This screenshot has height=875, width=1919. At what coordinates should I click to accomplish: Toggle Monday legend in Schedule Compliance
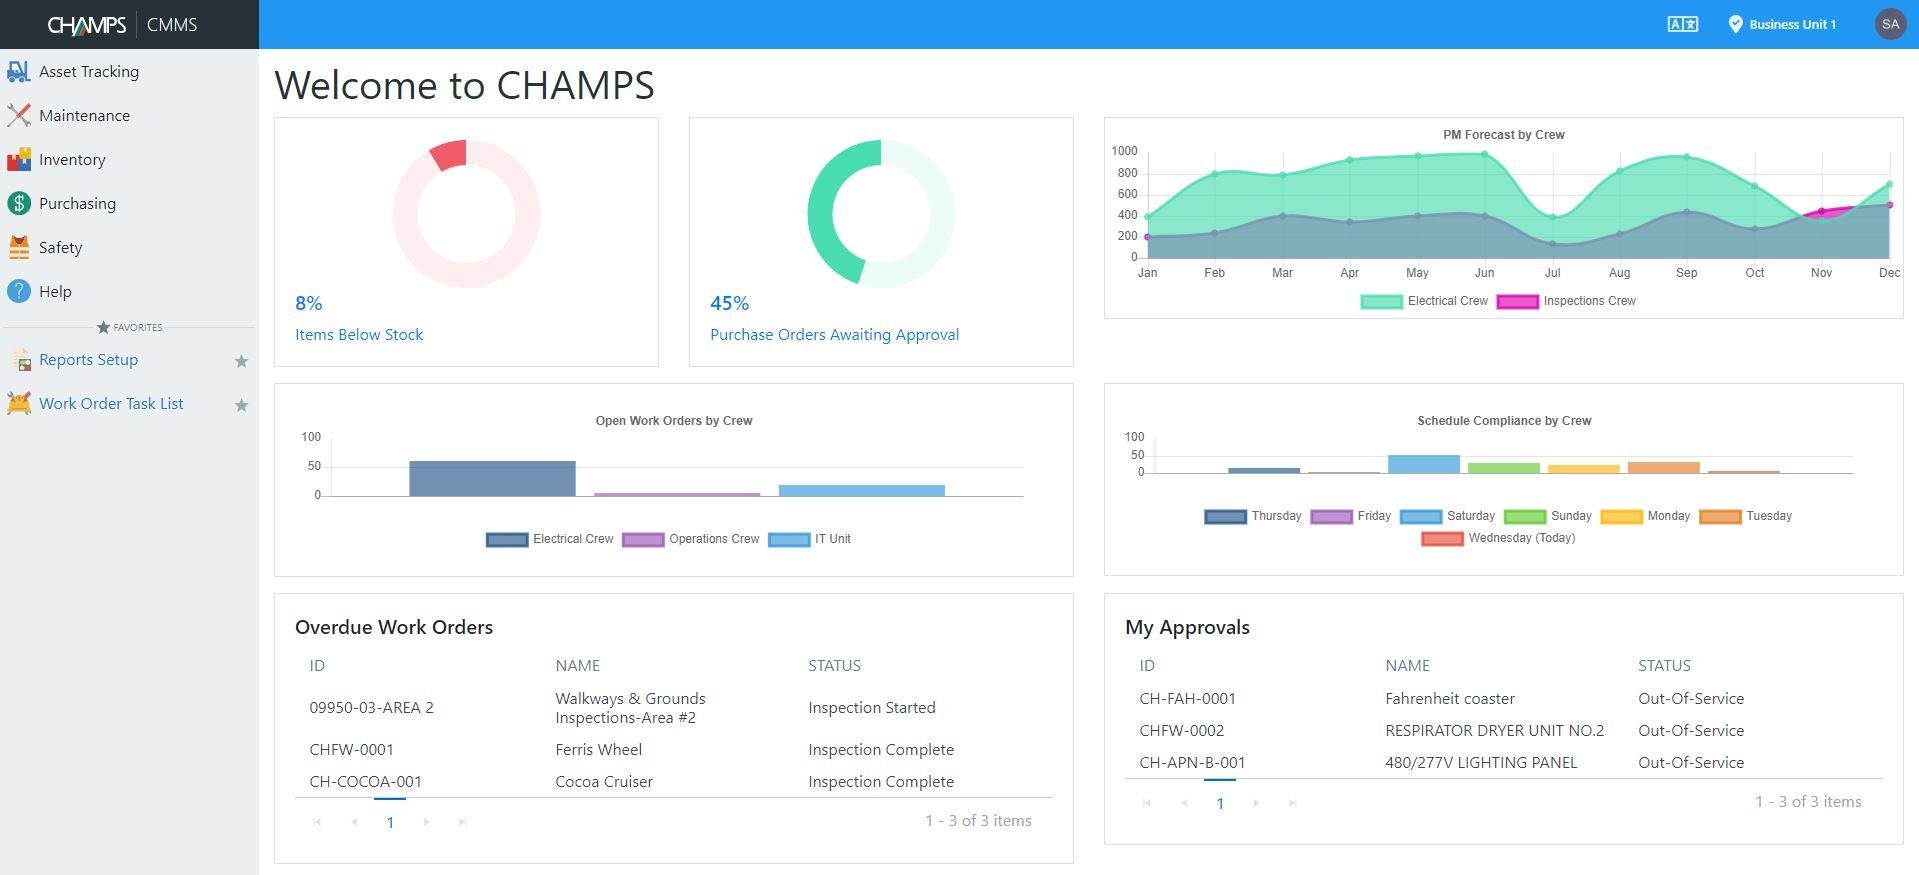tap(1645, 516)
